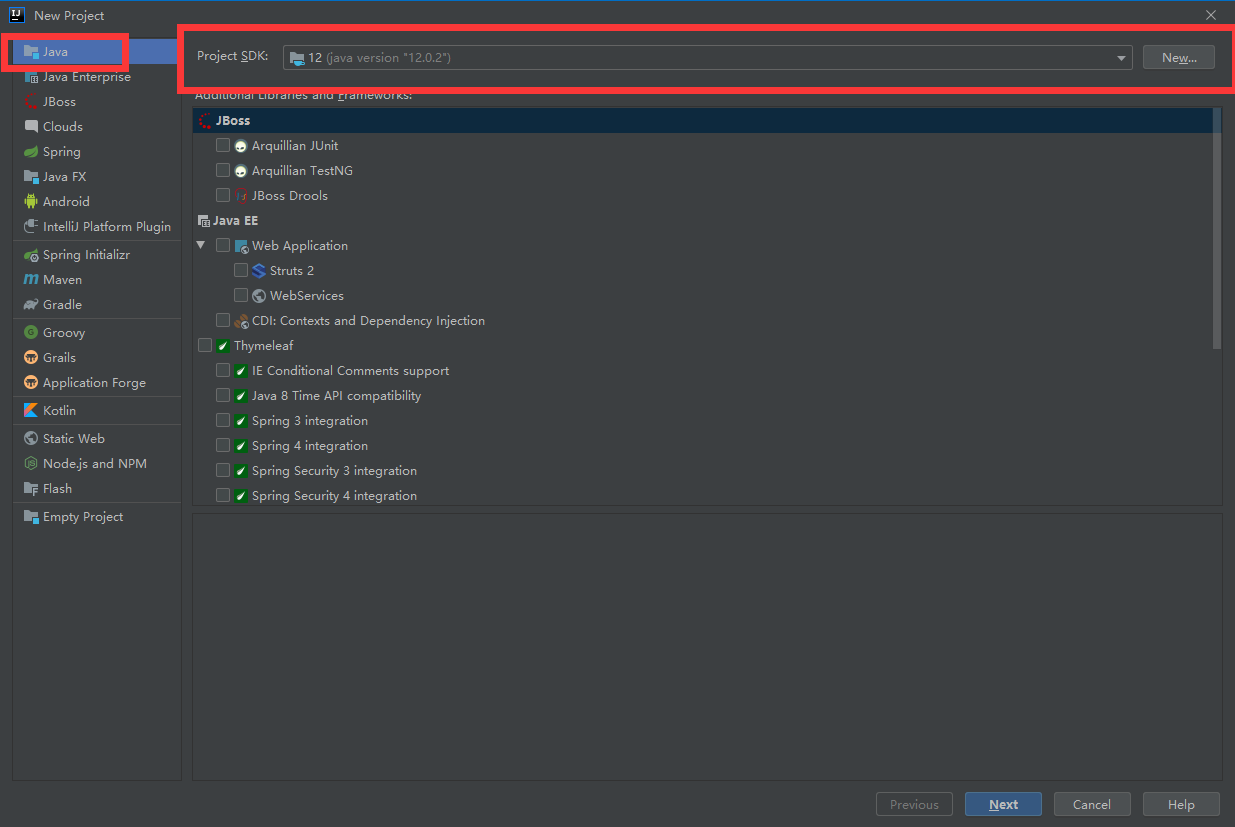Click the Cancel button

pos(1092,805)
